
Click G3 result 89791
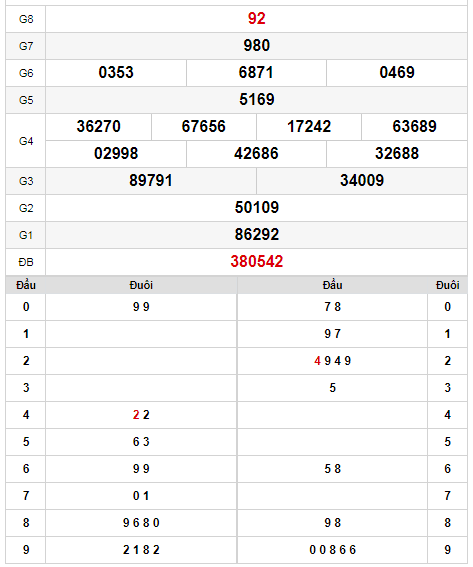(151, 180)
